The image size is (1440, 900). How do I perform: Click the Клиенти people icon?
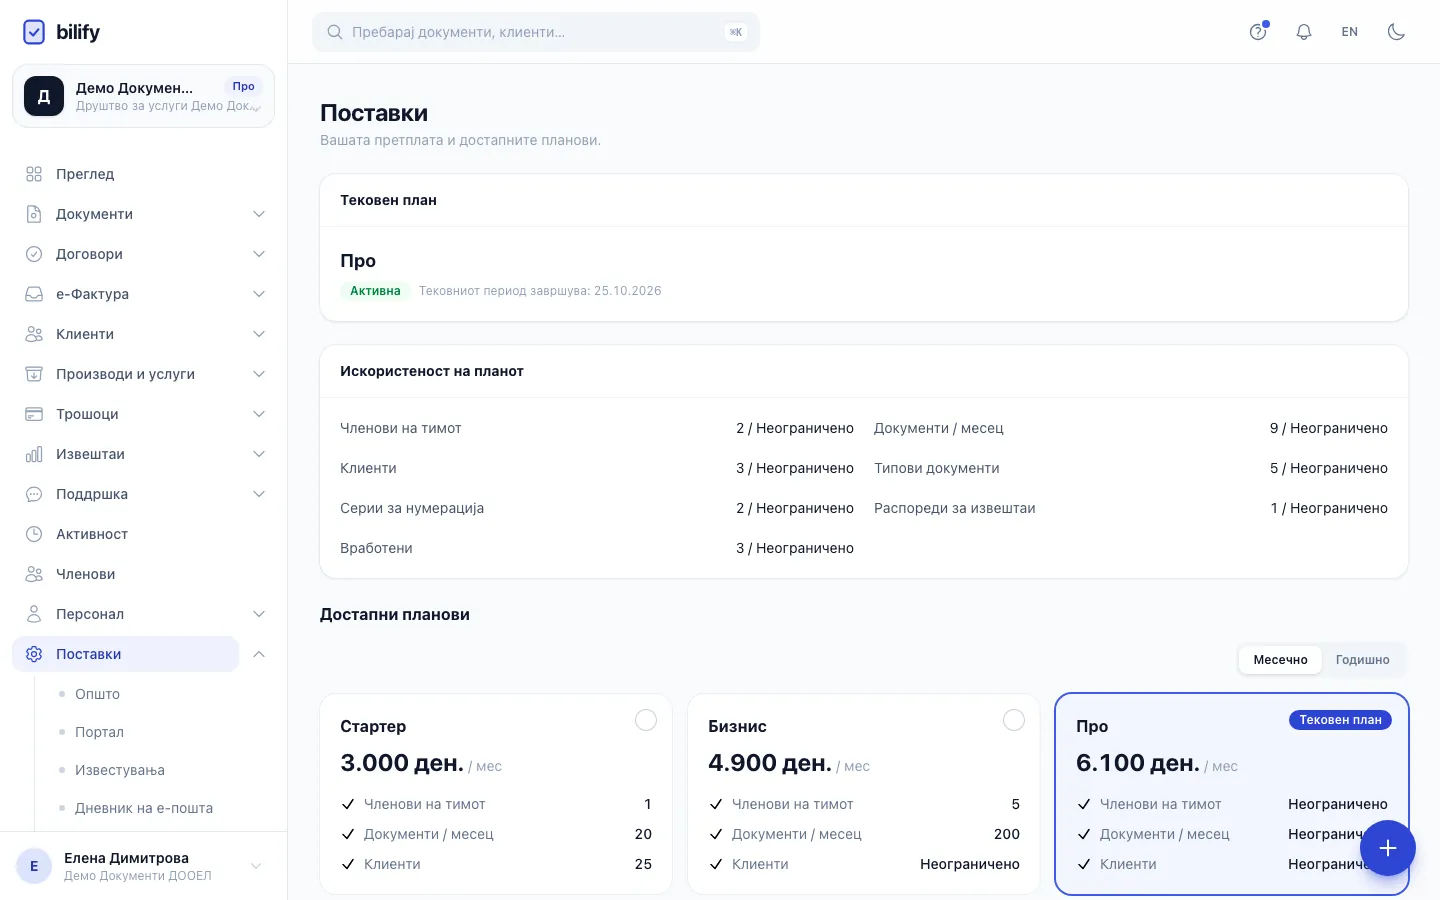coord(34,334)
